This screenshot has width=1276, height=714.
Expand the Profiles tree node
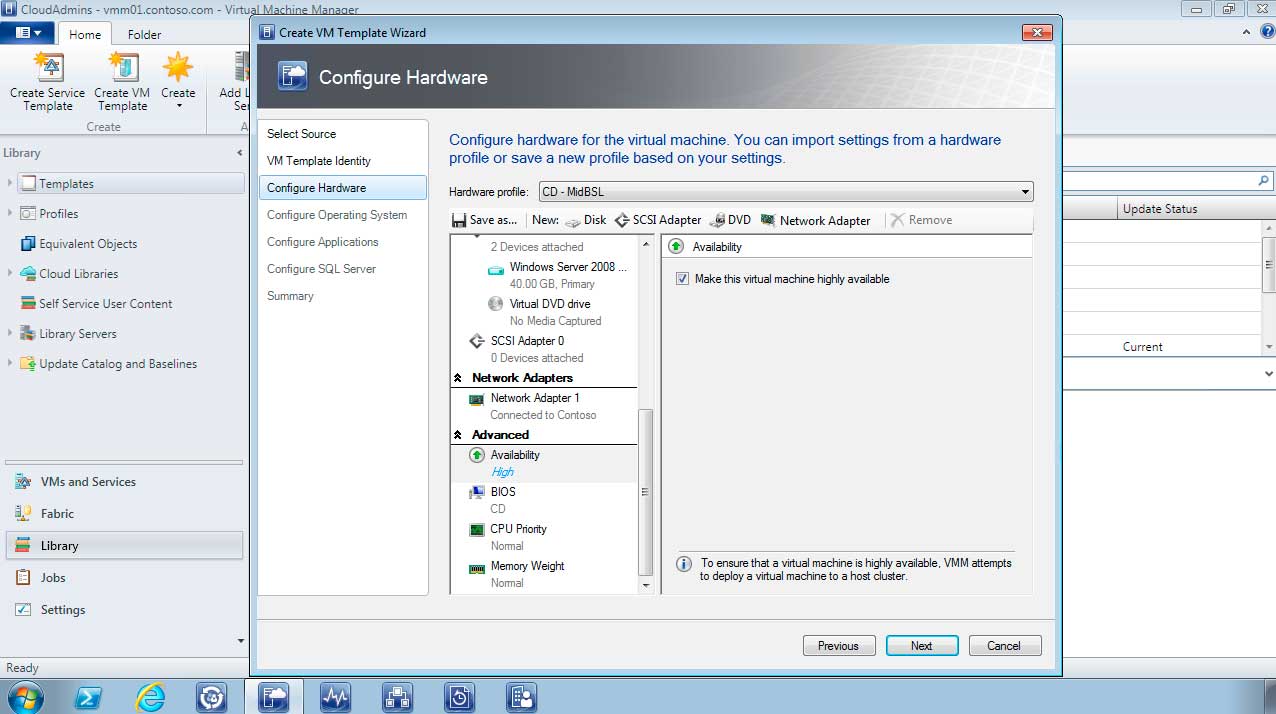[x=11, y=213]
